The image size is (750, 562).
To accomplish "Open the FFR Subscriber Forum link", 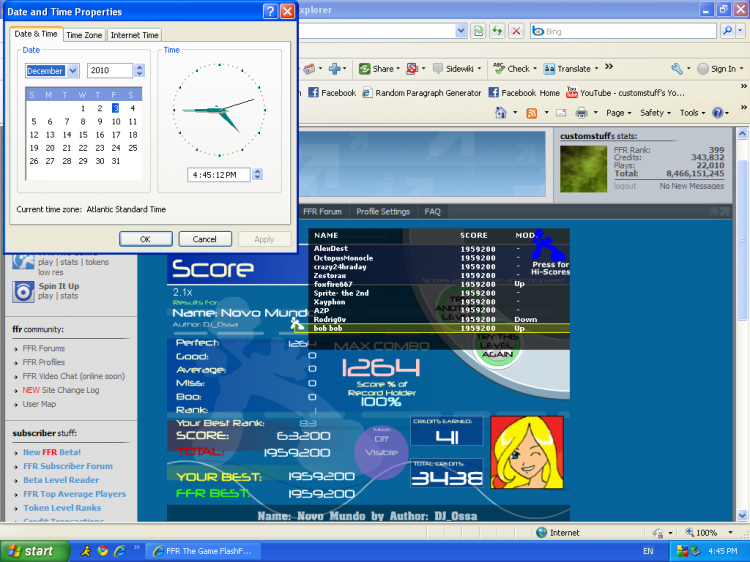I will [x=68, y=466].
